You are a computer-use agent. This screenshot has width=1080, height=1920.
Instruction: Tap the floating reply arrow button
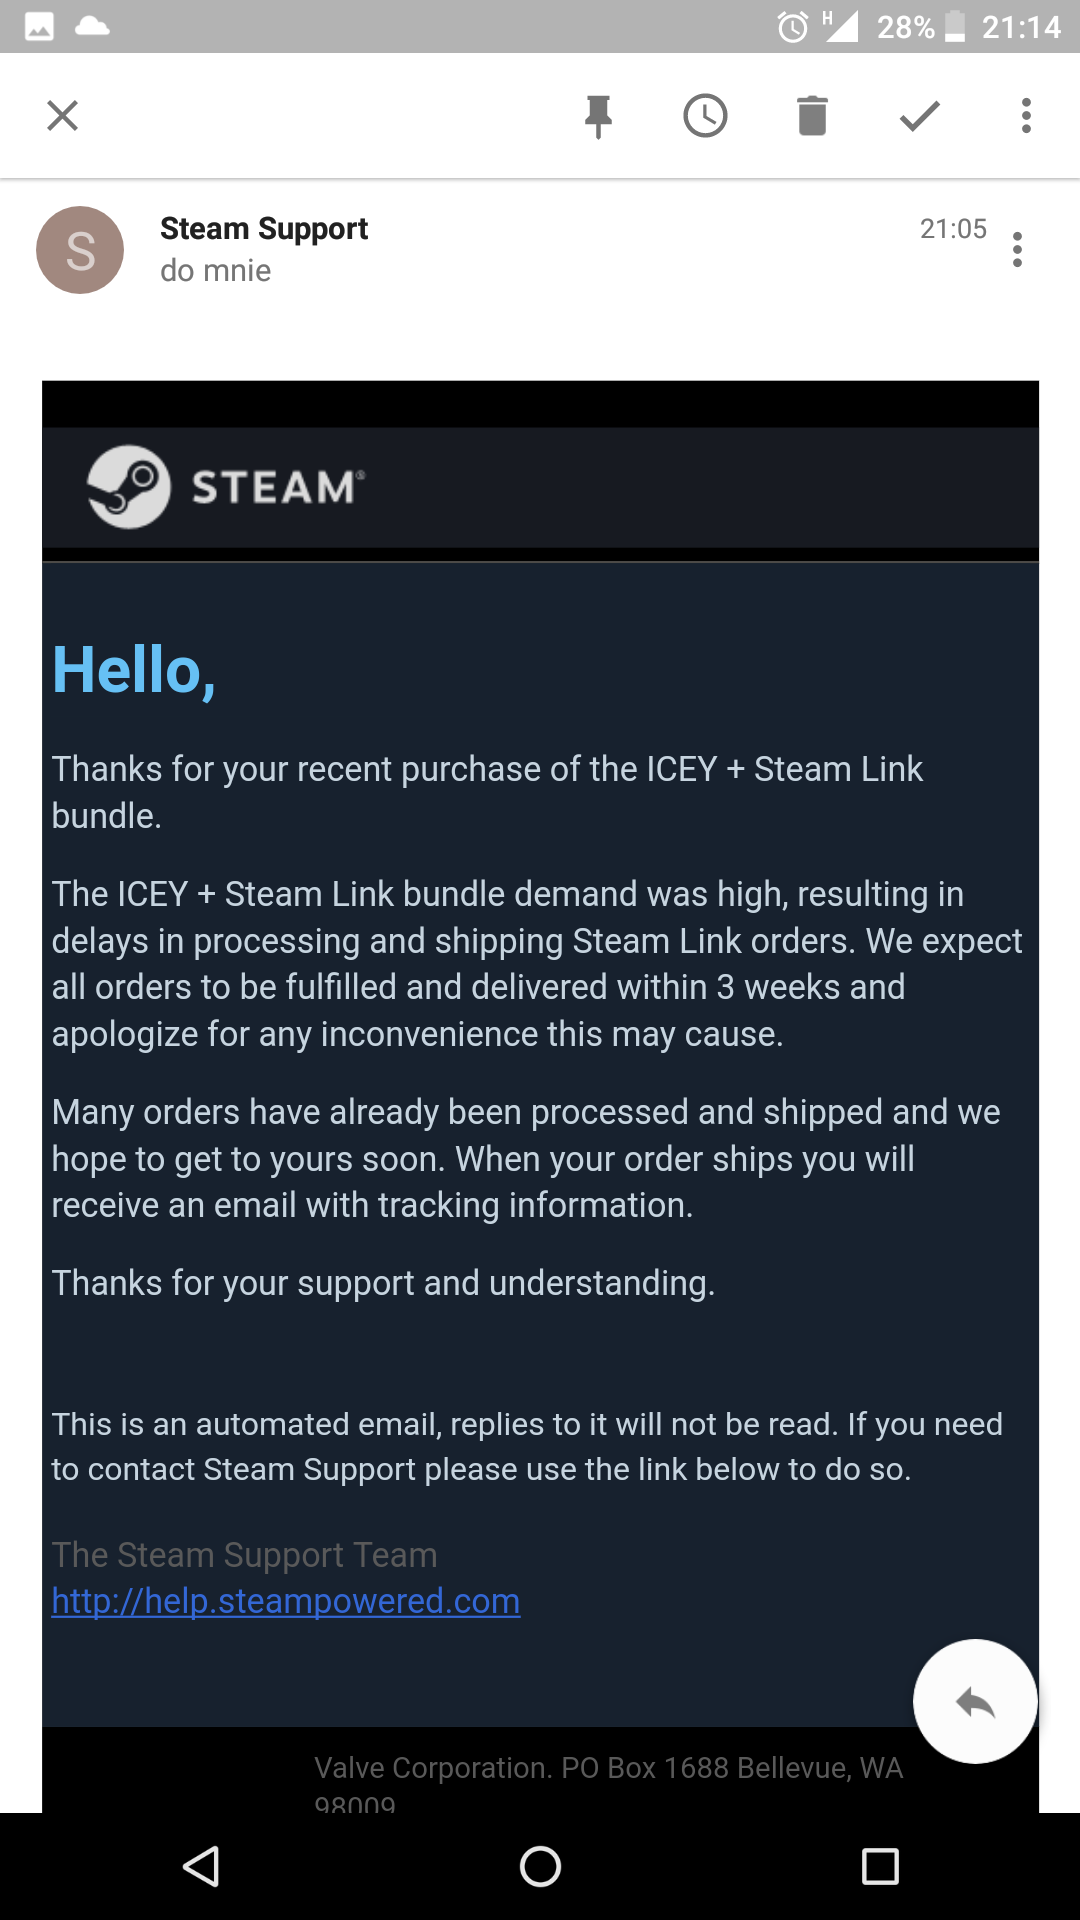(975, 1701)
